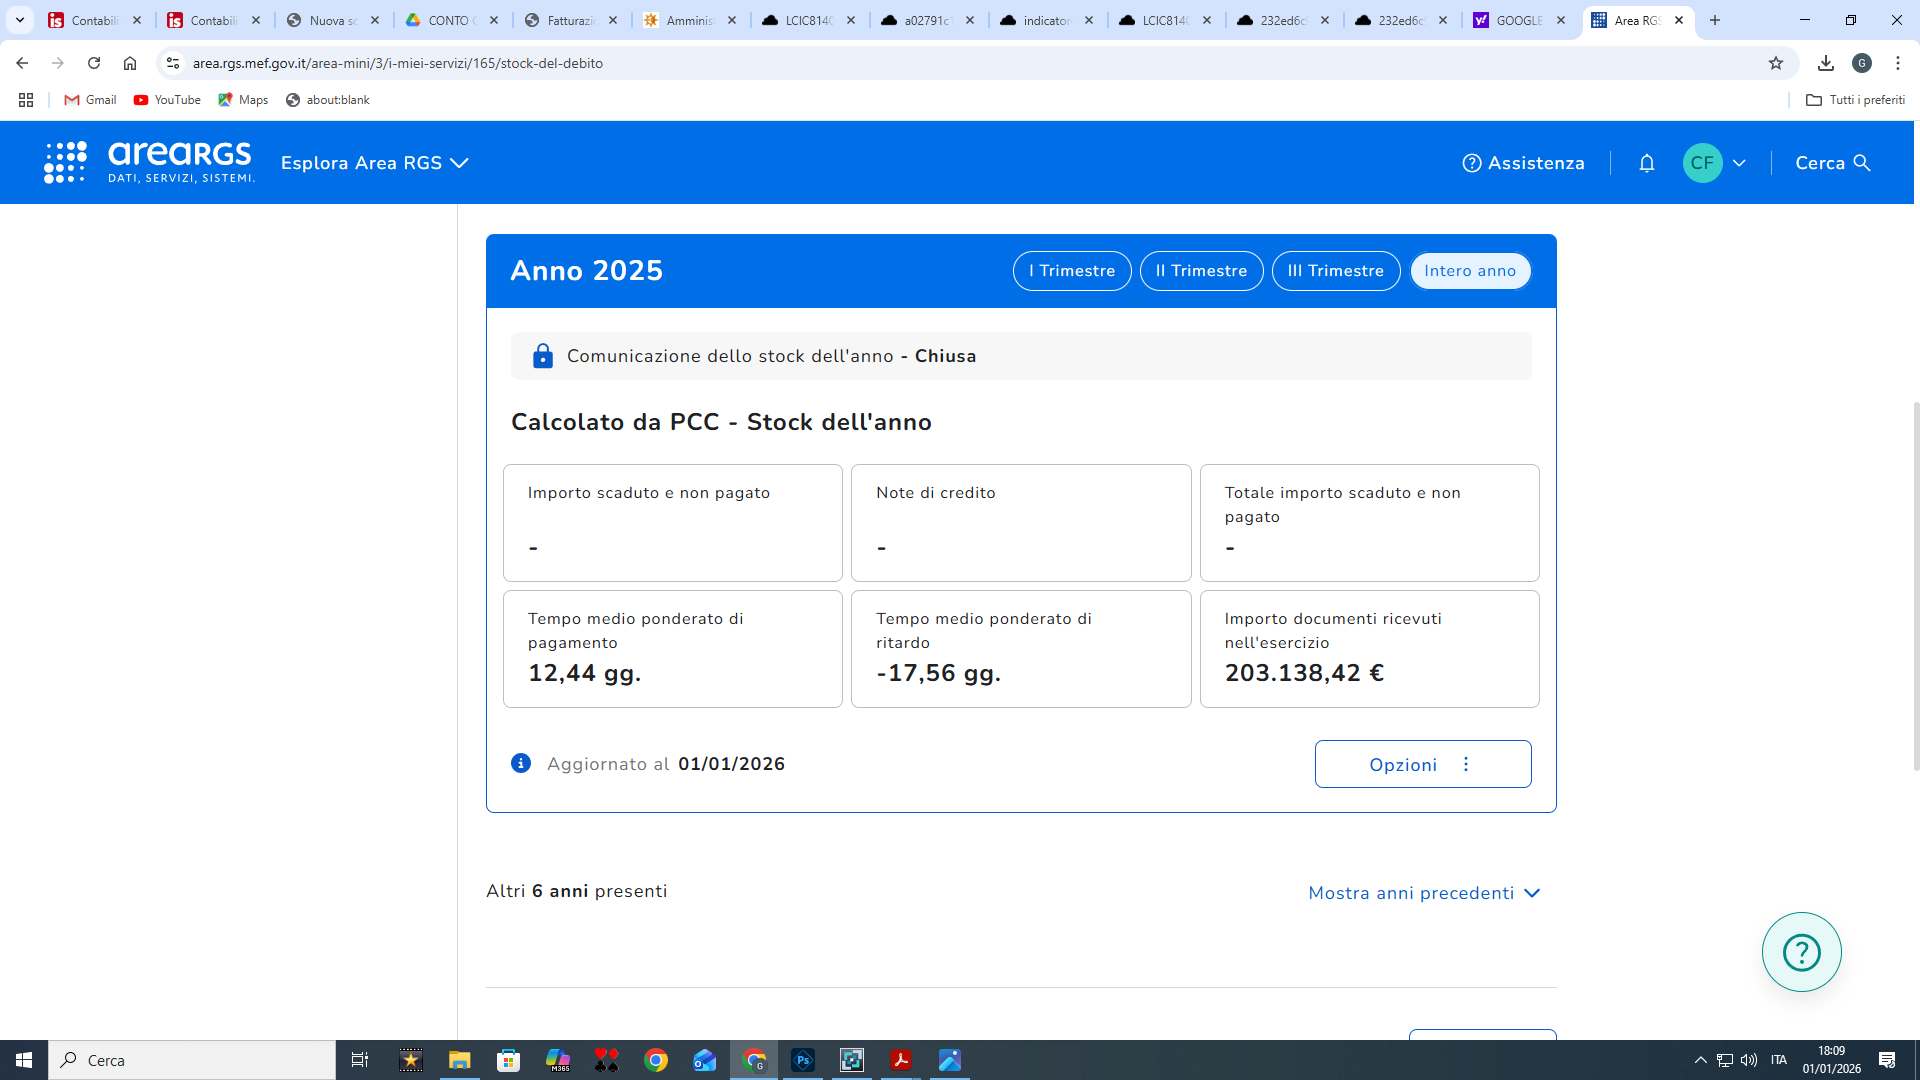Click the notification bell icon
The width and height of the screenshot is (1920, 1080).
tap(1646, 163)
